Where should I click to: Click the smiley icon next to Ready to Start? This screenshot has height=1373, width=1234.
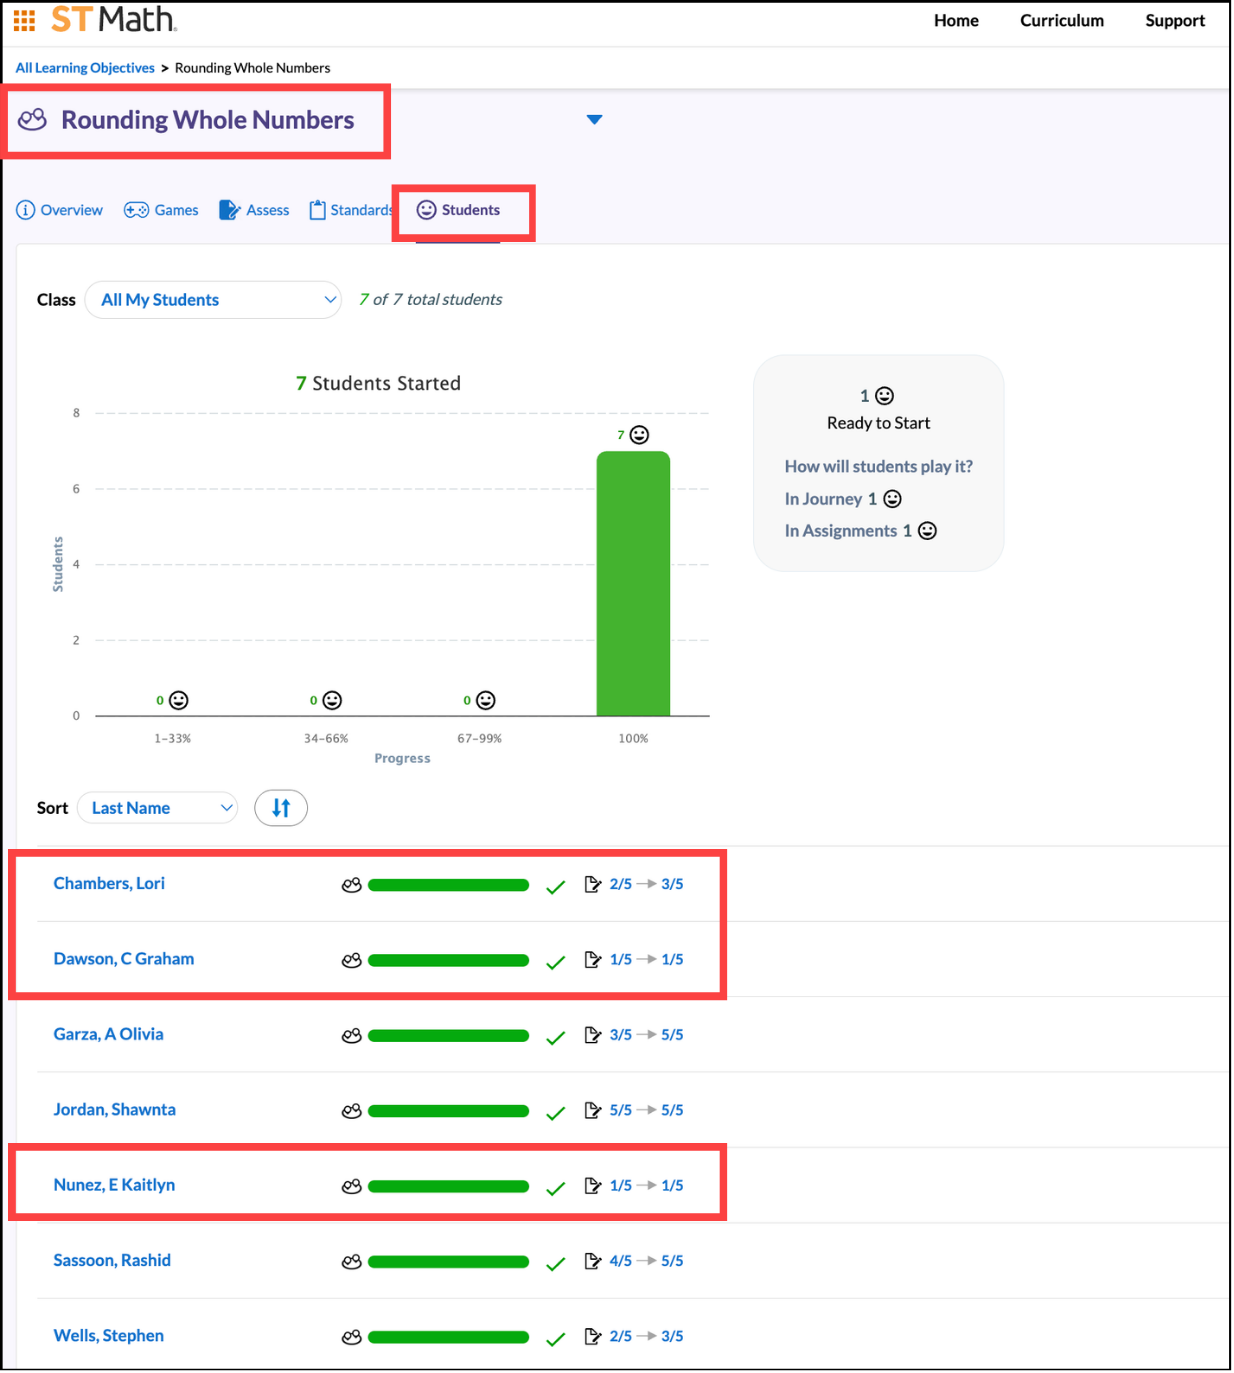click(884, 396)
